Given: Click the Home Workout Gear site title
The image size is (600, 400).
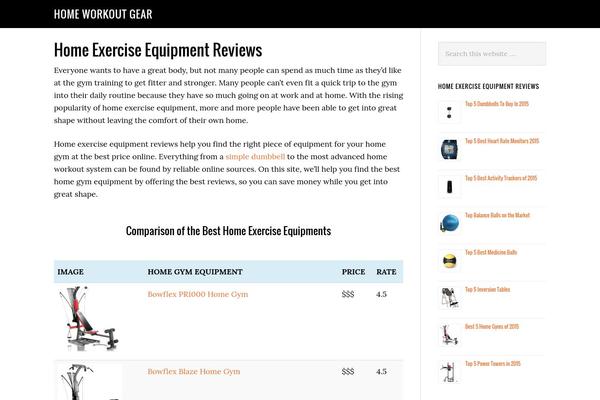Looking at the screenshot, I should (x=103, y=14).
